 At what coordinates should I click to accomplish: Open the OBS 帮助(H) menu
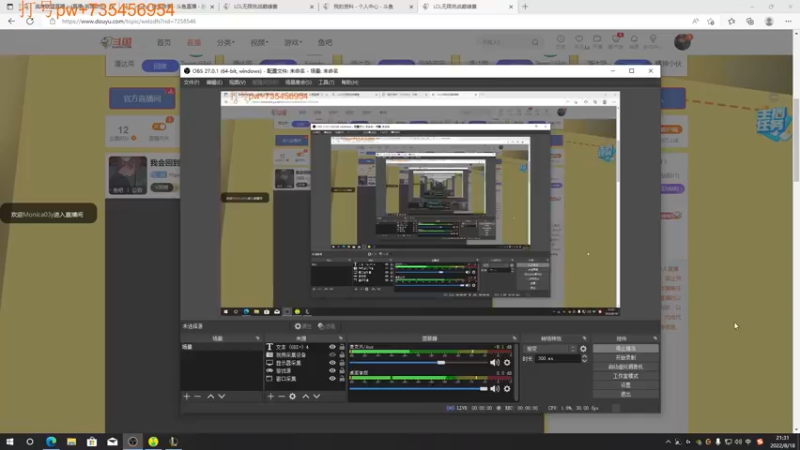tap(349, 82)
